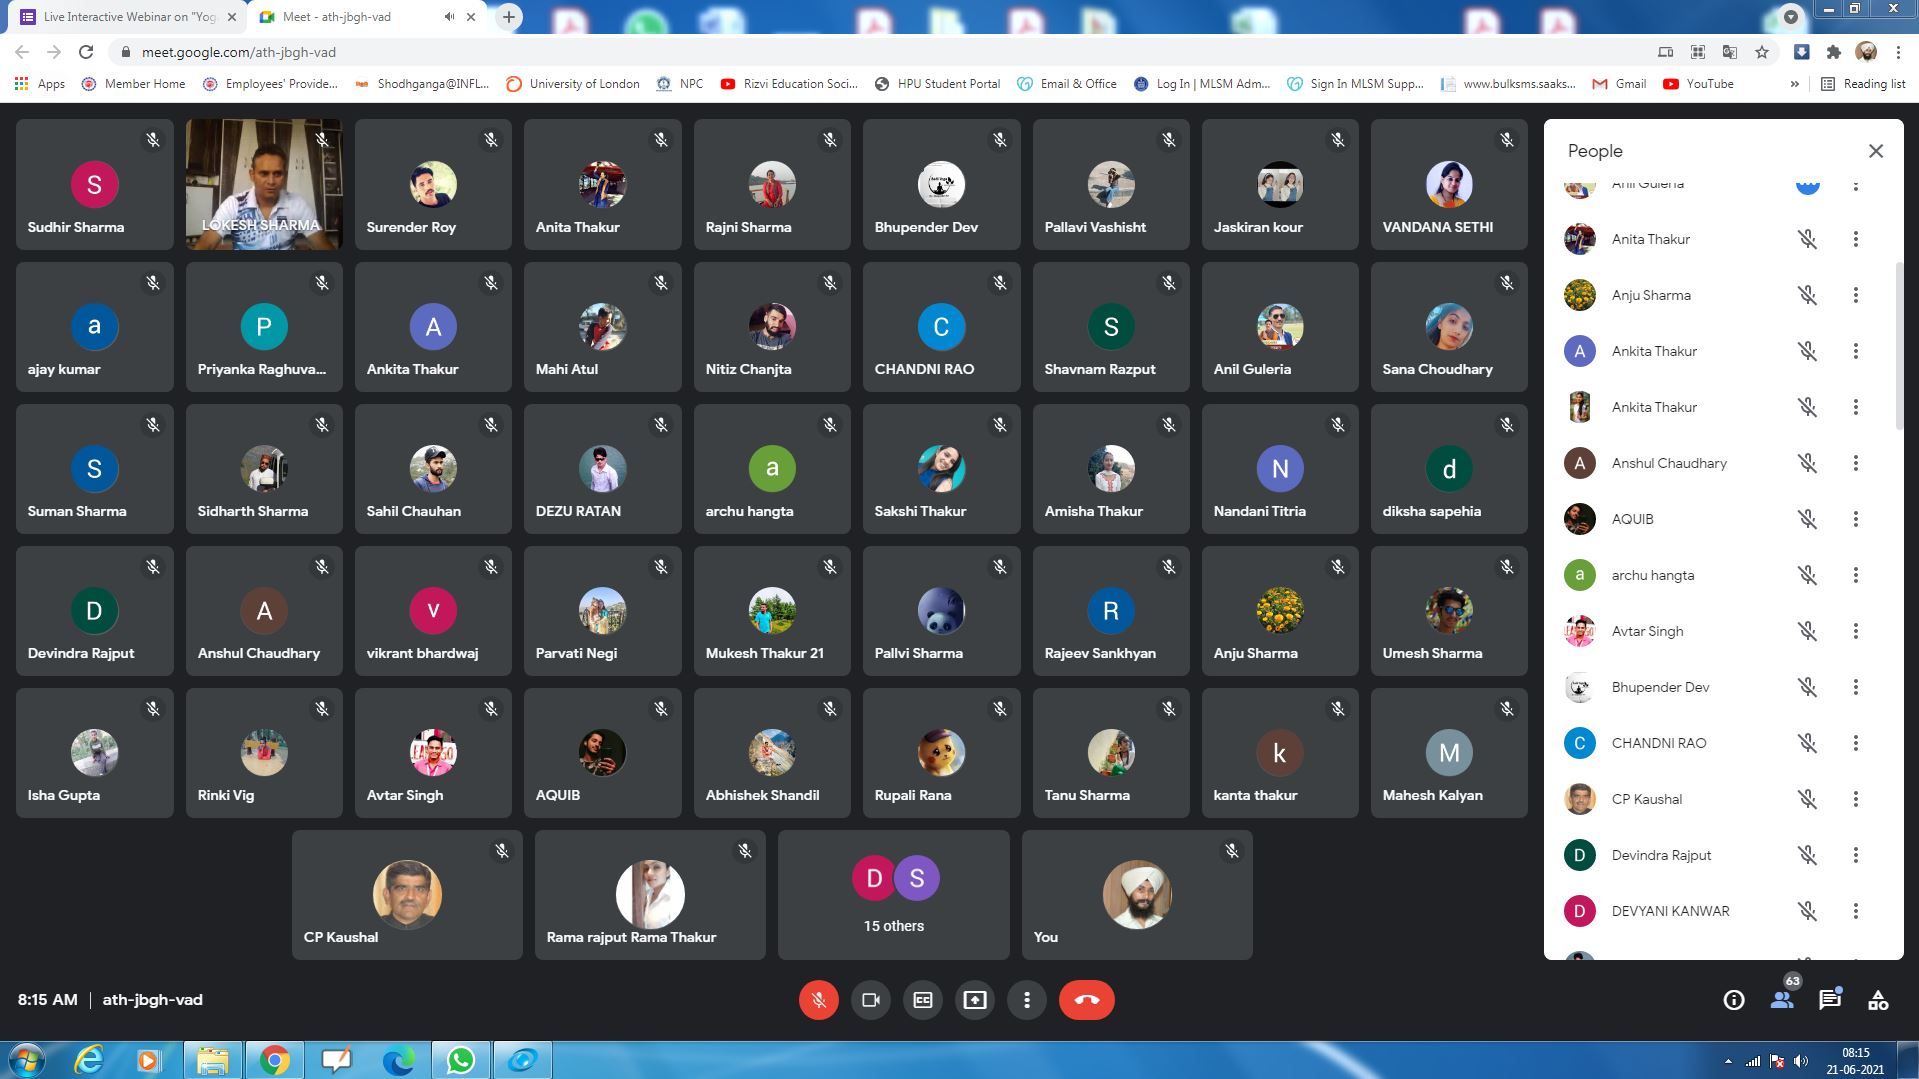1919x1079 pixels.
Task: Open File Explorer folder in taskbar
Action: pos(213,1060)
